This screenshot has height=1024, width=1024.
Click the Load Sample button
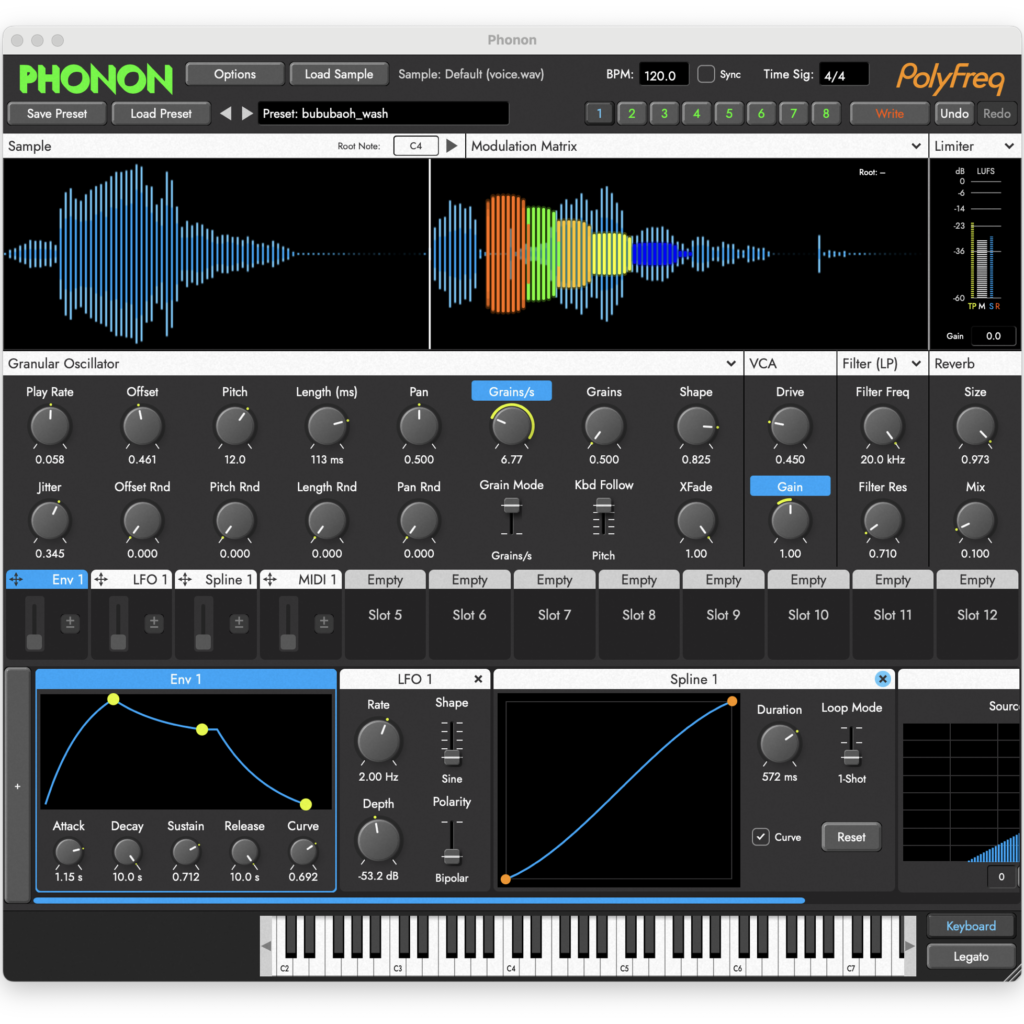click(x=338, y=74)
